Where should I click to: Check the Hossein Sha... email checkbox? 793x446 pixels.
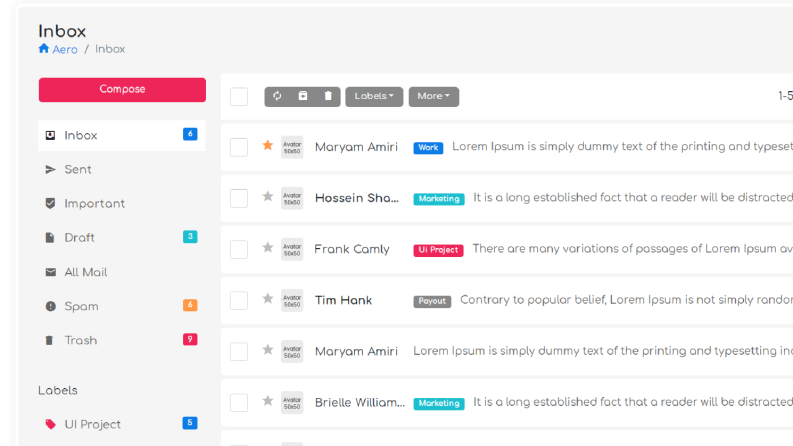tap(239, 198)
